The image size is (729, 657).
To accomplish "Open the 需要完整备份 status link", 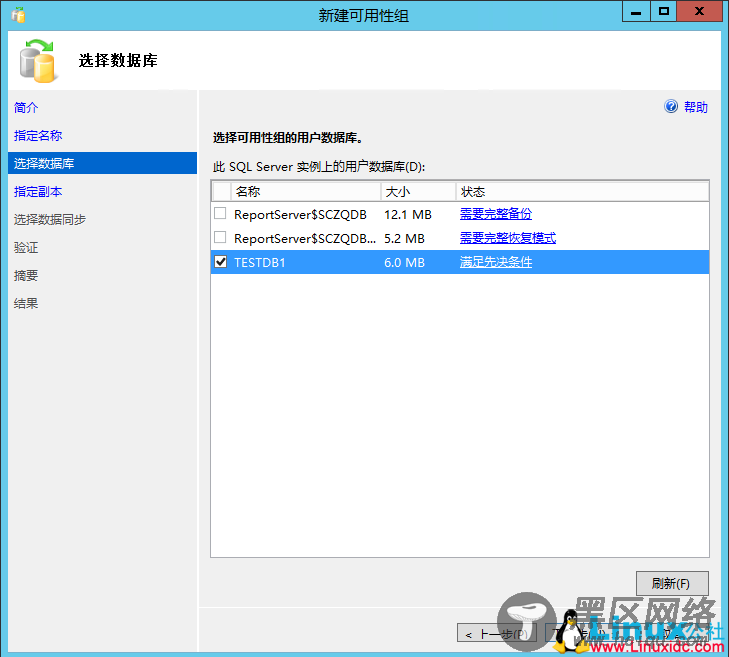I will pyautogui.click(x=496, y=214).
